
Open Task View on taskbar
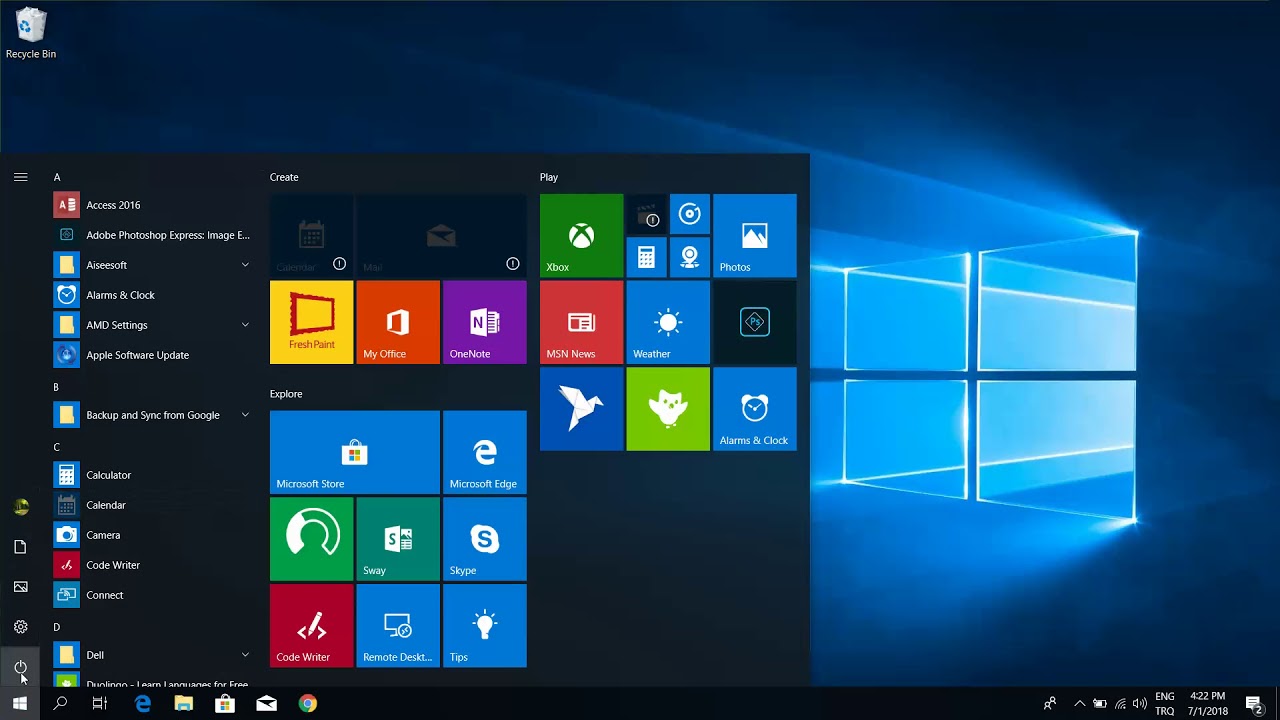pyautogui.click(x=100, y=704)
